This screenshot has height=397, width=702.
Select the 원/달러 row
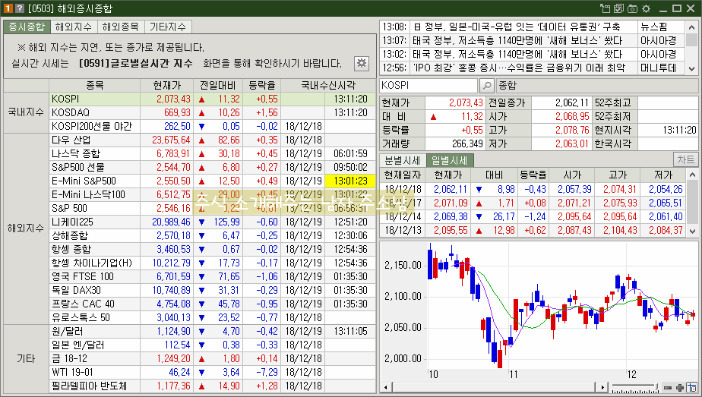click(x=212, y=331)
